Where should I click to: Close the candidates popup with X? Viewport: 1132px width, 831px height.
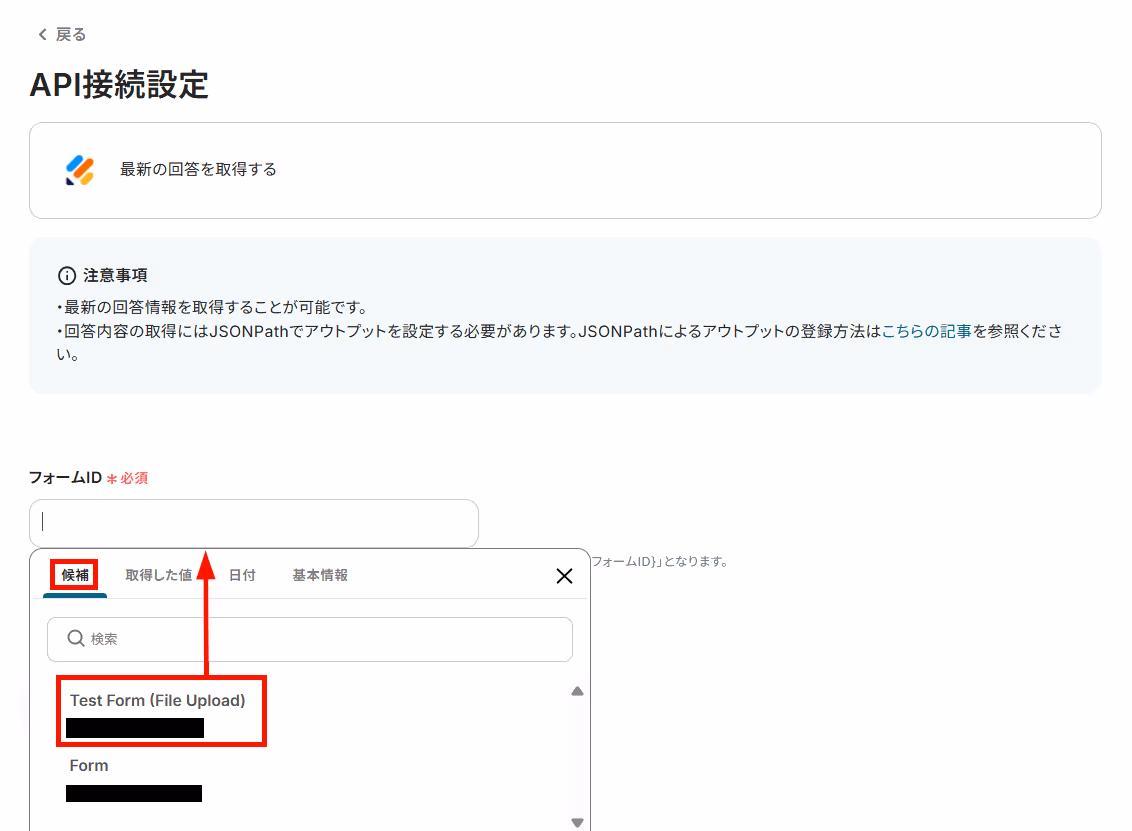[x=565, y=576]
